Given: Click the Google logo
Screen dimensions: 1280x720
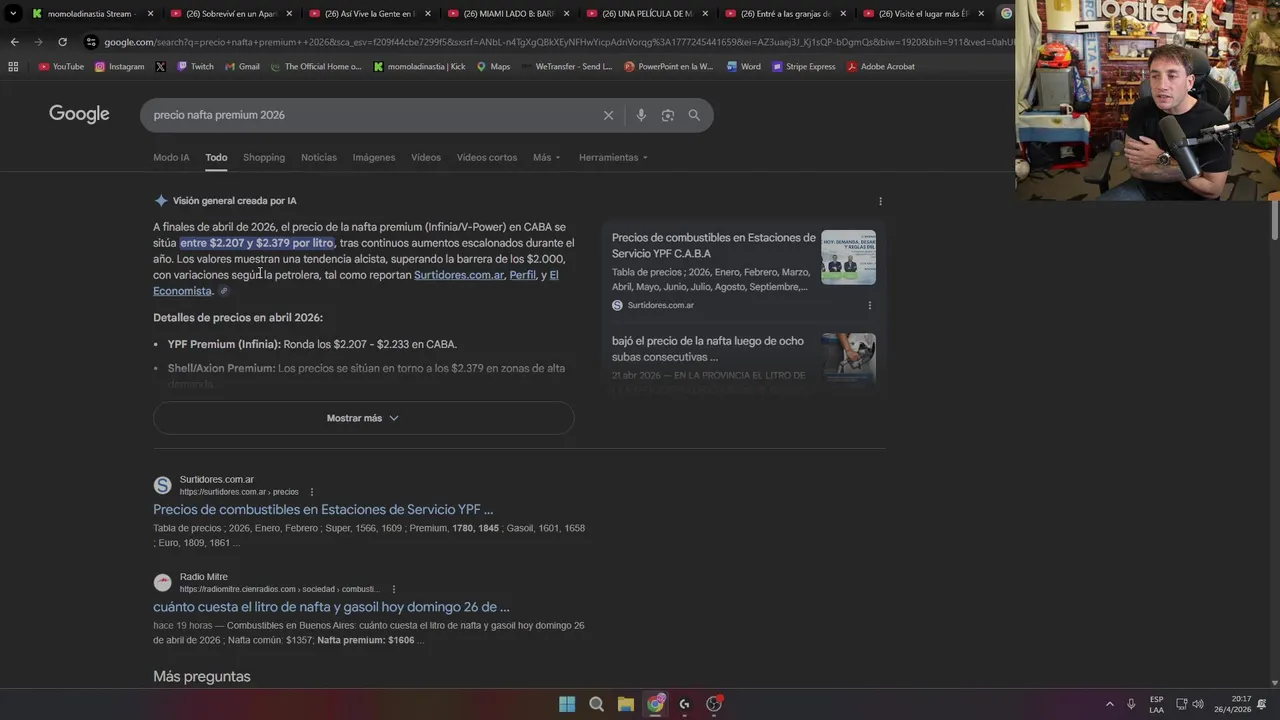Looking at the screenshot, I should (x=79, y=114).
